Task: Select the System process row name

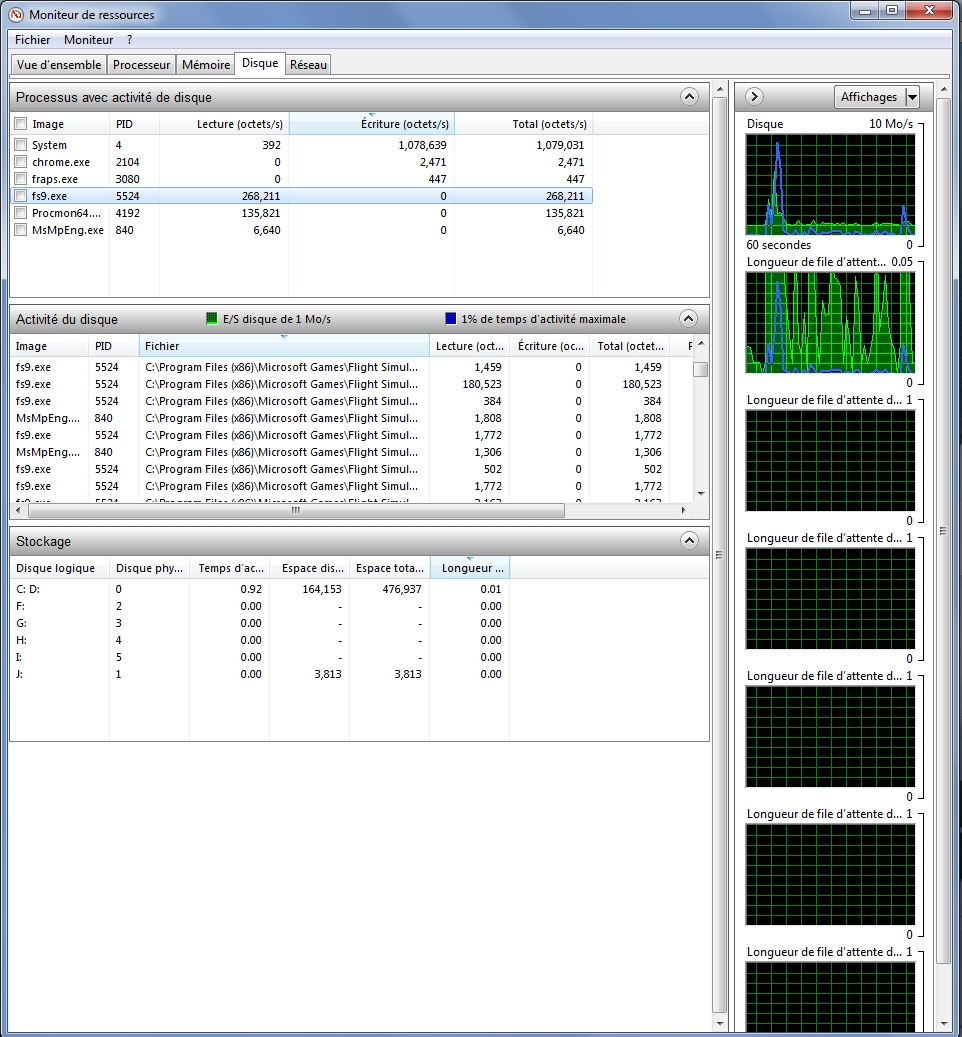Action: click(49, 145)
